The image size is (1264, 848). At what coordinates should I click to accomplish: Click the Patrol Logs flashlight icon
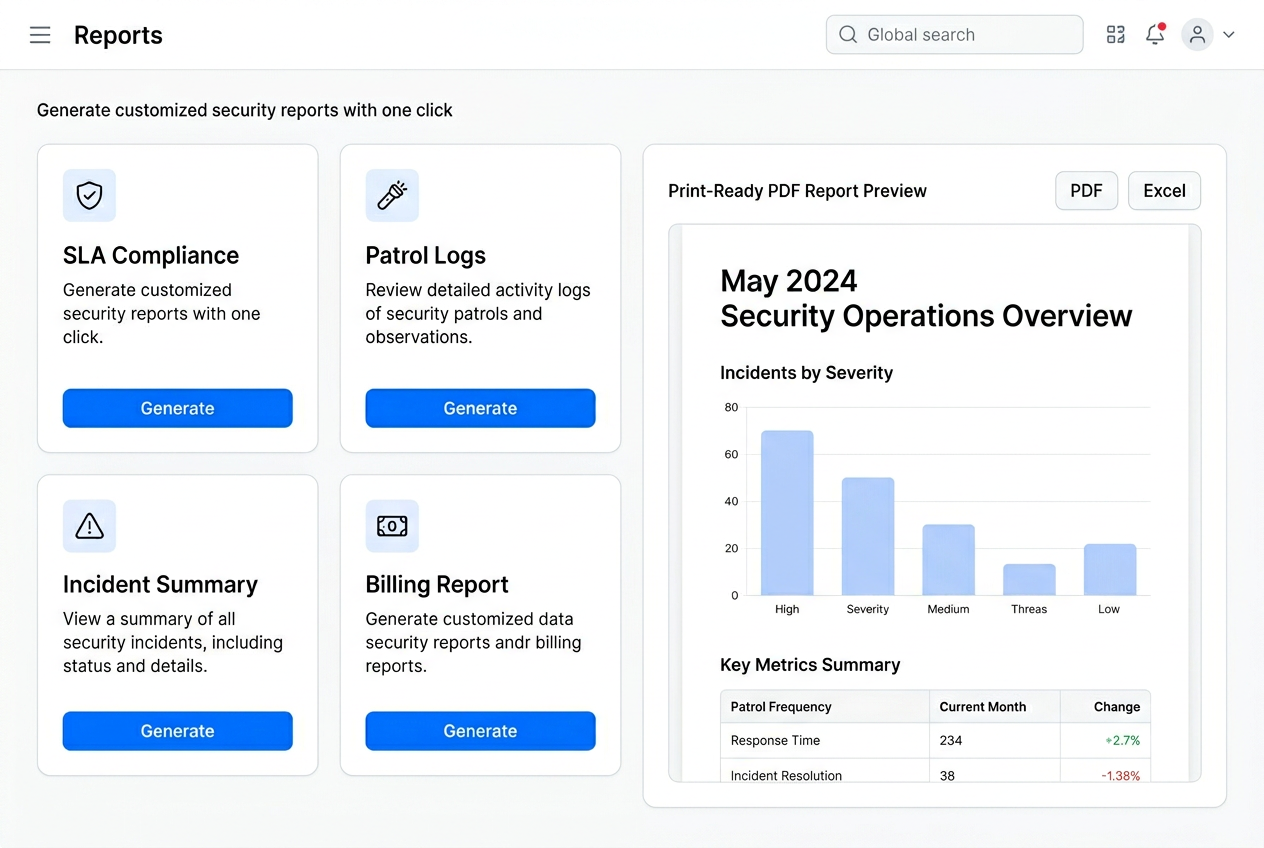tap(392, 195)
